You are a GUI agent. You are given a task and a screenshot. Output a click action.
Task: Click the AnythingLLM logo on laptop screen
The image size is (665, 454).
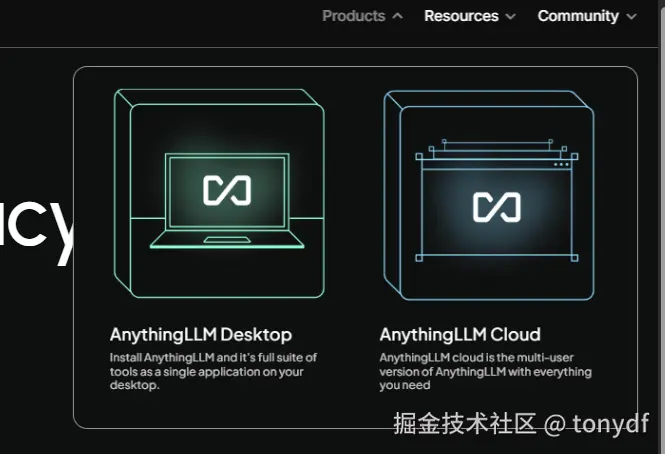click(x=227, y=191)
